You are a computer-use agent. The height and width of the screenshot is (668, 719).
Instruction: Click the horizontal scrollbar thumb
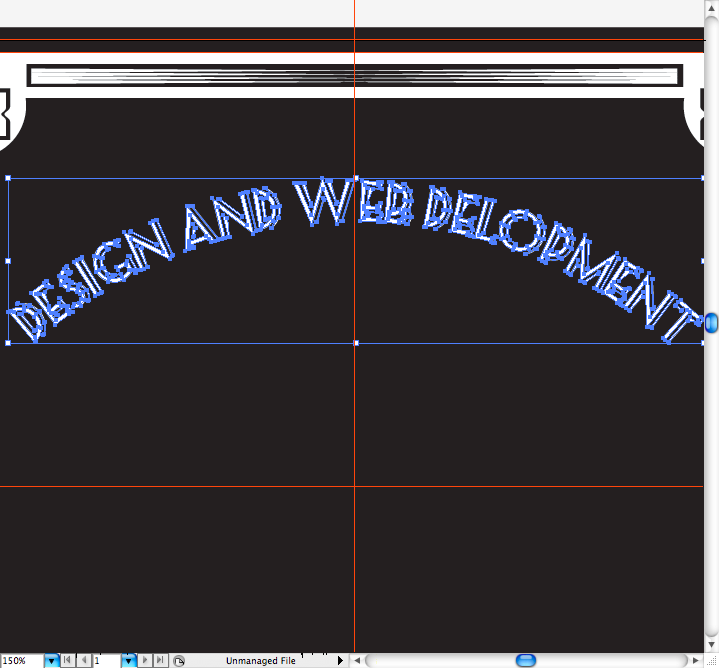(x=526, y=660)
